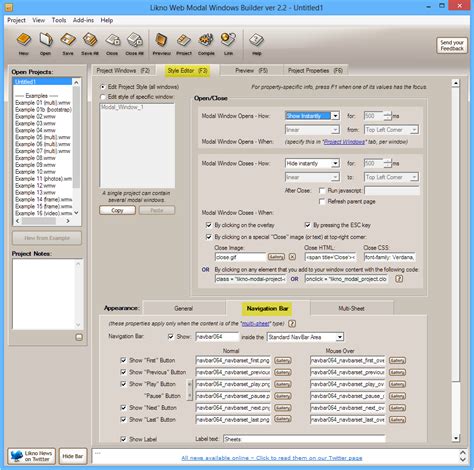Image resolution: width=474 pixels, height=470 pixels.
Task: Switch to the Project Properties (F6) tab
Action: 315,71
